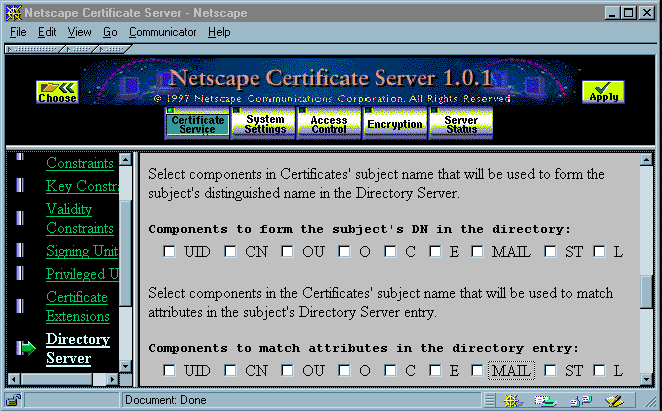Click the Choose folder icon button
Image resolution: width=662 pixels, height=411 pixels.
click(x=57, y=92)
